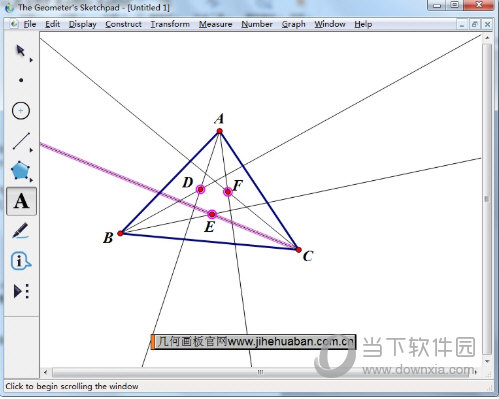The width and height of the screenshot is (499, 399).
Task: Click the vertical scrollbar down arrow
Action: (x=487, y=361)
